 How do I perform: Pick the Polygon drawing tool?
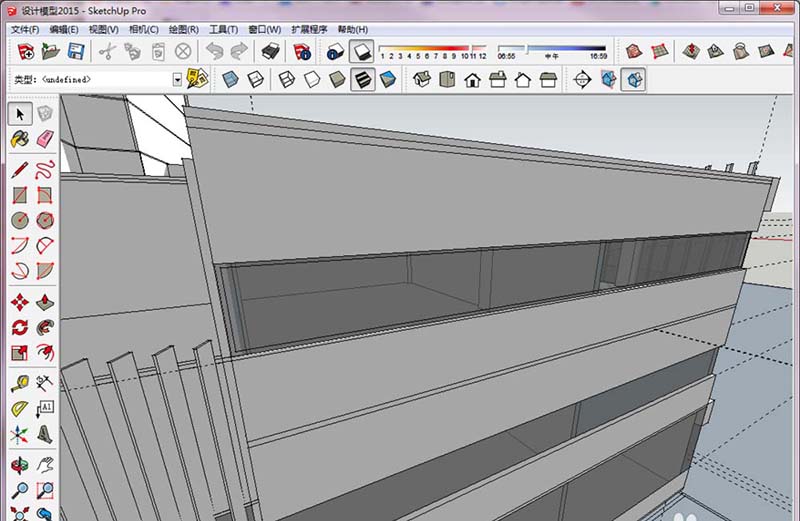pyautogui.click(x=45, y=220)
